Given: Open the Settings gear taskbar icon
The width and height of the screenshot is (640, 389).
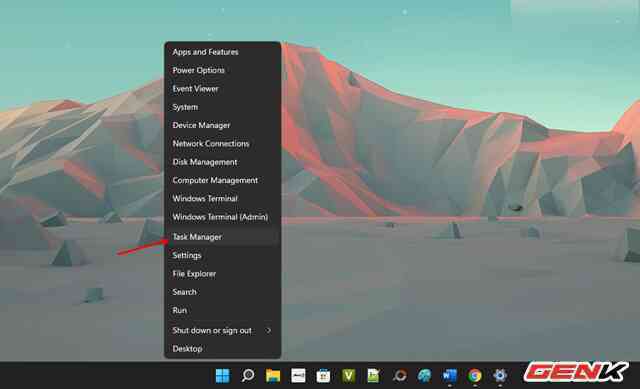Looking at the screenshot, I should coord(500,376).
